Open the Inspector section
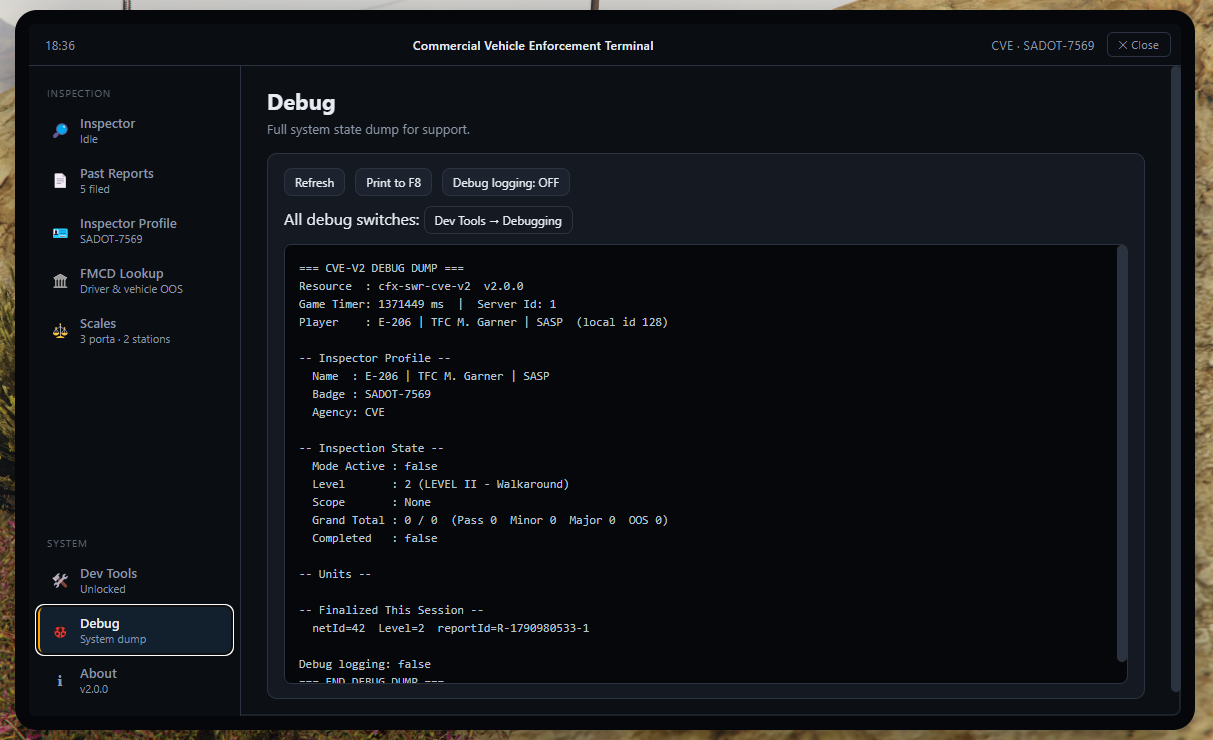The image size is (1213, 740). (135, 131)
